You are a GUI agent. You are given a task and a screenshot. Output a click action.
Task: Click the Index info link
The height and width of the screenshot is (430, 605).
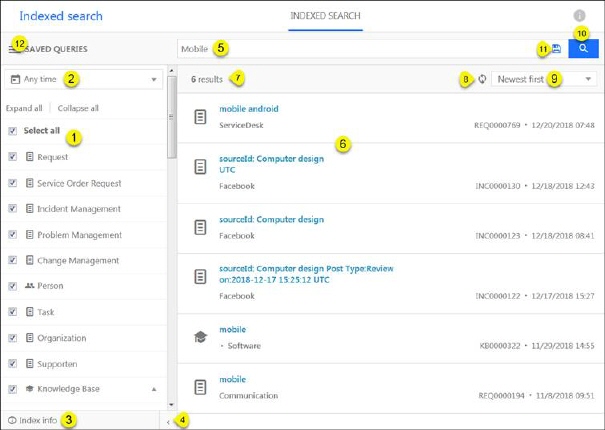(37, 421)
